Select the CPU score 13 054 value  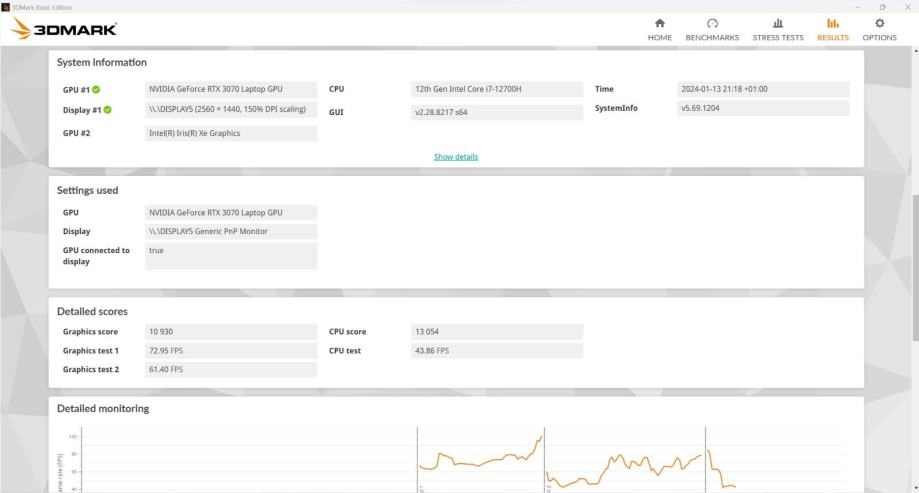pos(497,332)
